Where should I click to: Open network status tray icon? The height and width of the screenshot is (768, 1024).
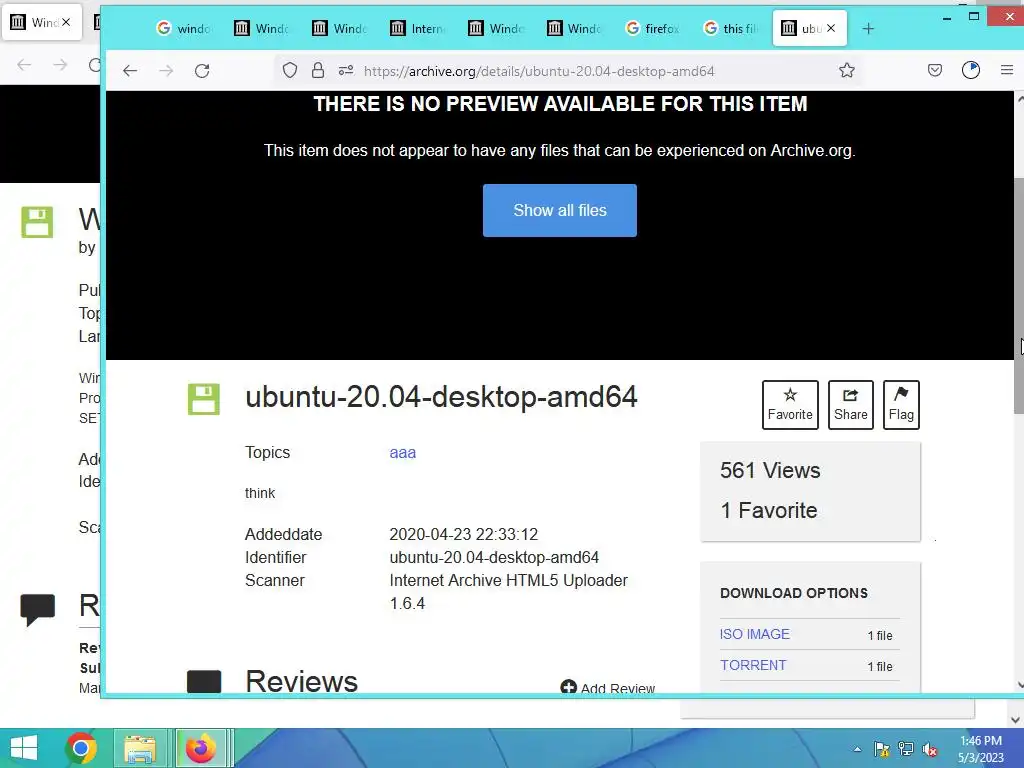906,749
